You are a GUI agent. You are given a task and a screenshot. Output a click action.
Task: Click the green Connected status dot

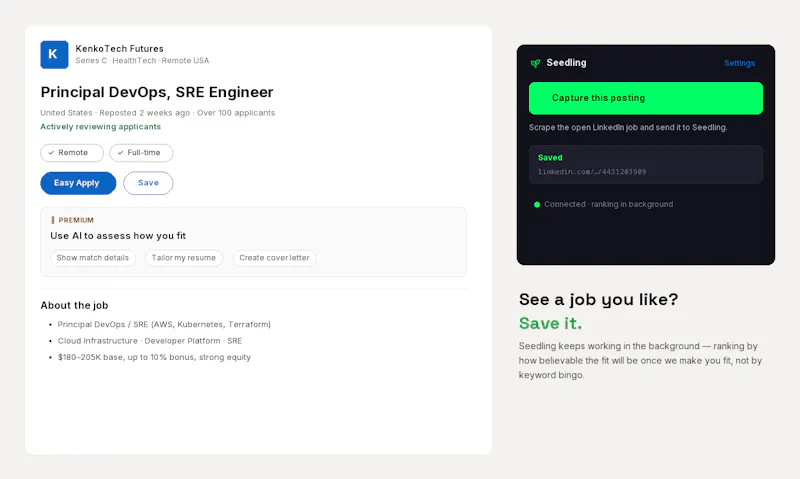click(x=537, y=205)
